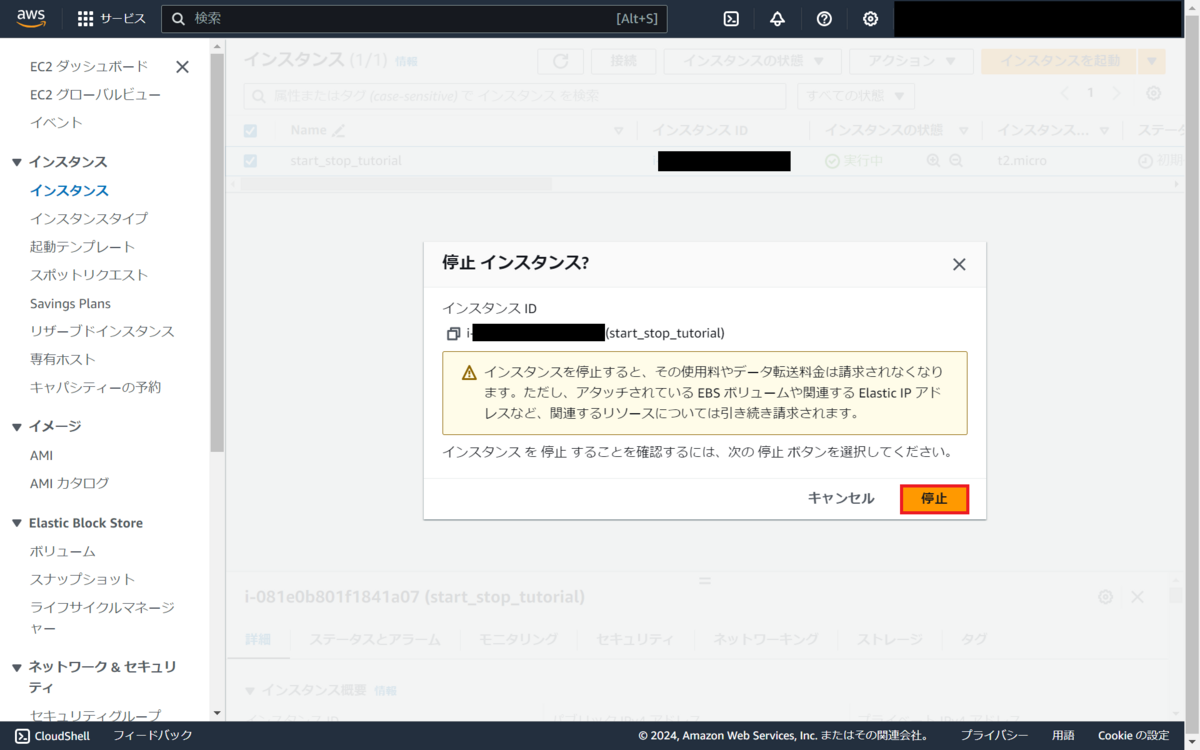The image size is (1200, 750).
Task: Collapse the Elastic Block Store section
Action: click(x=17, y=523)
